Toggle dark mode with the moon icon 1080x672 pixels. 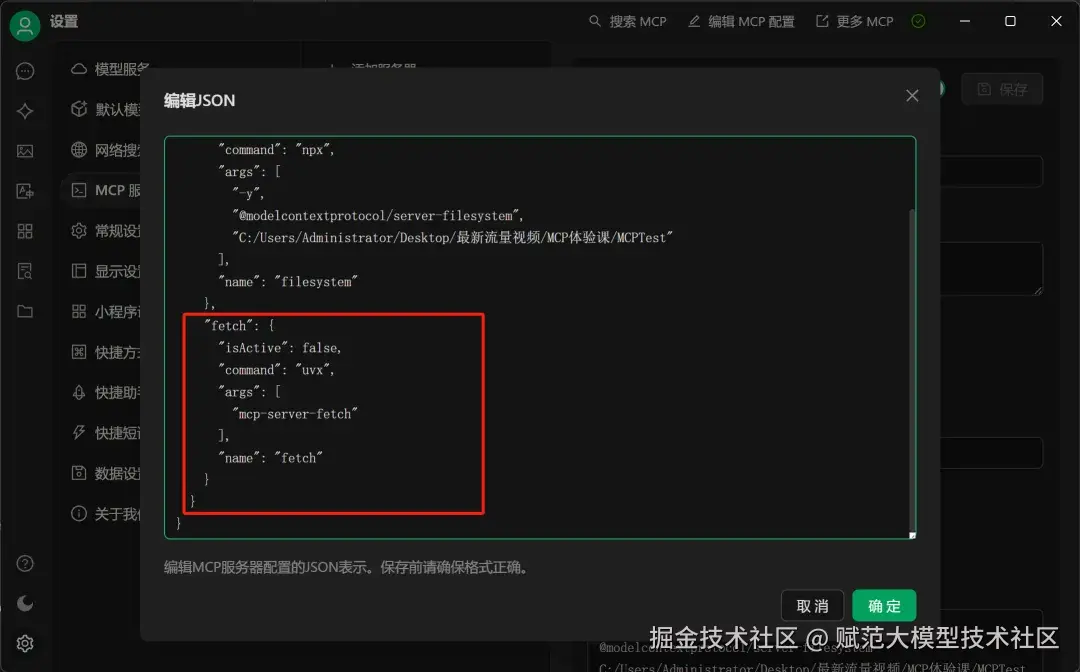click(27, 603)
